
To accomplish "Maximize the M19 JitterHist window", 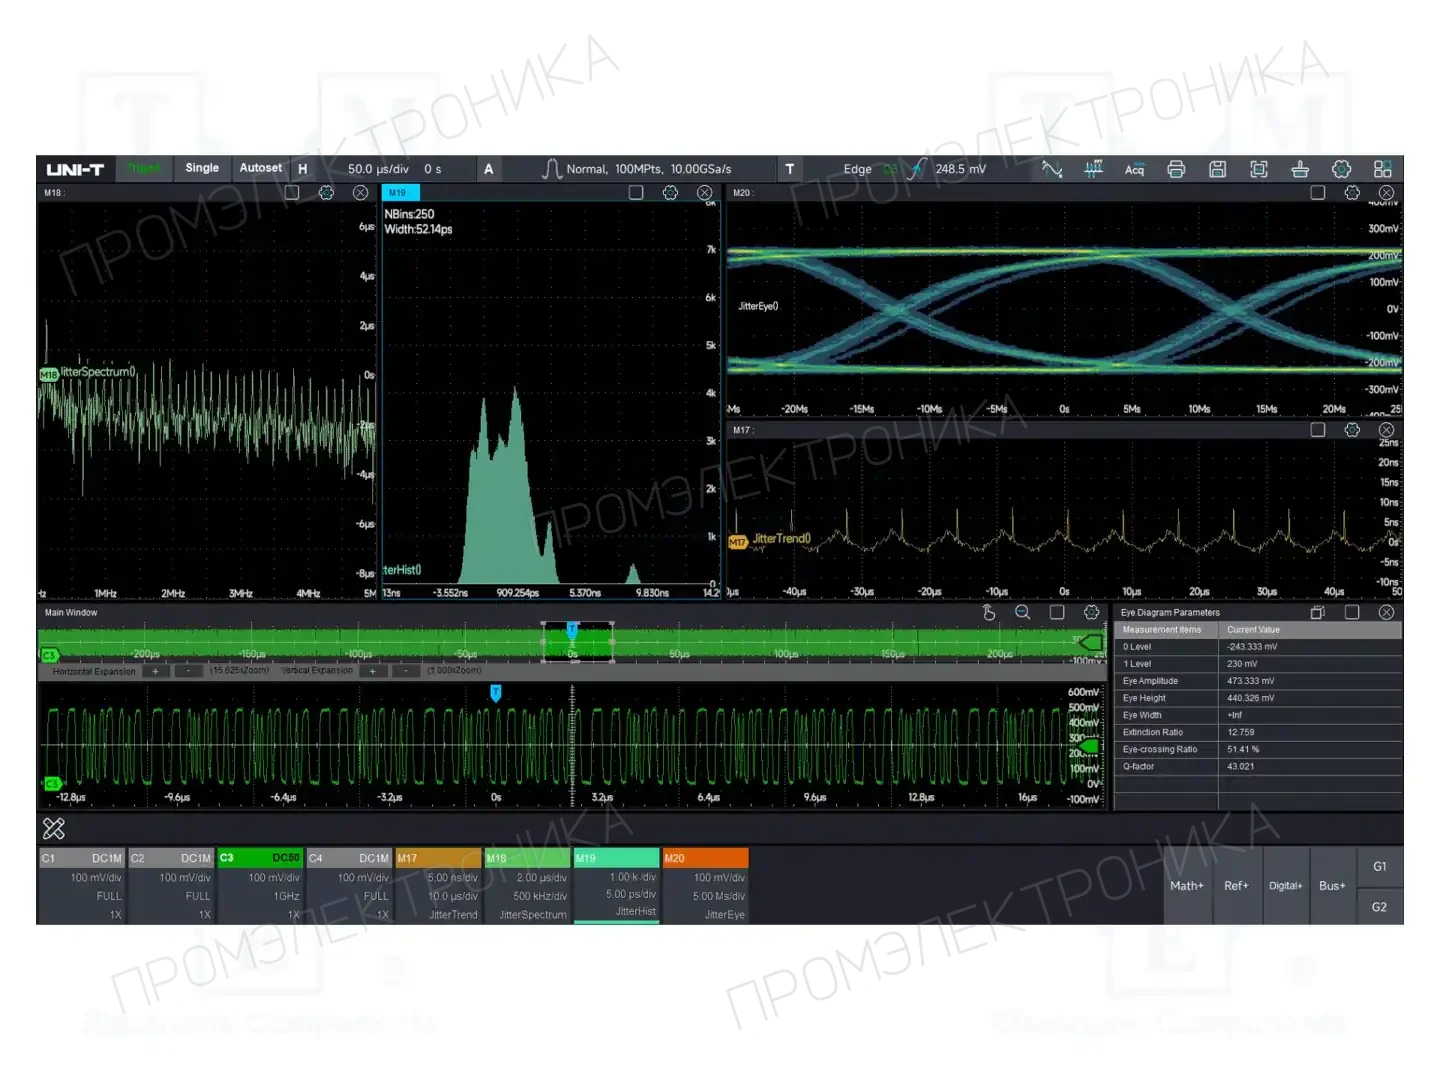I will point(636,192).
